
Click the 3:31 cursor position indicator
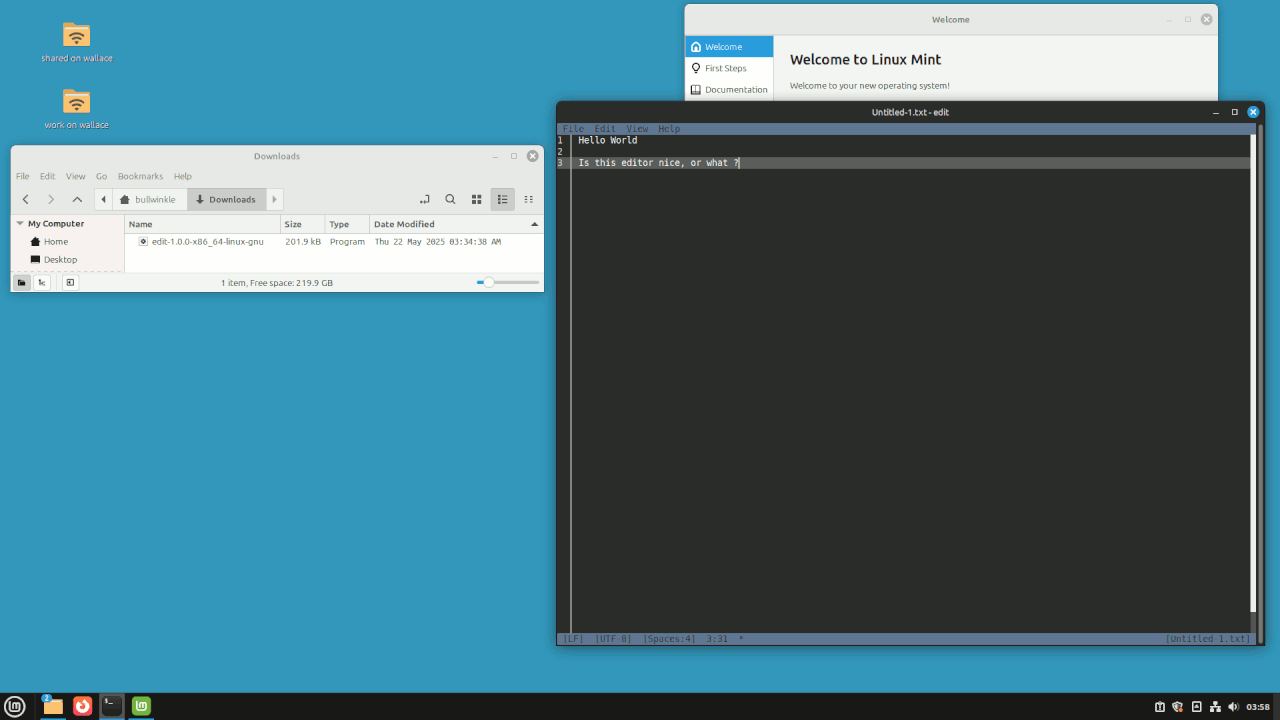click(x=717, y=638)
